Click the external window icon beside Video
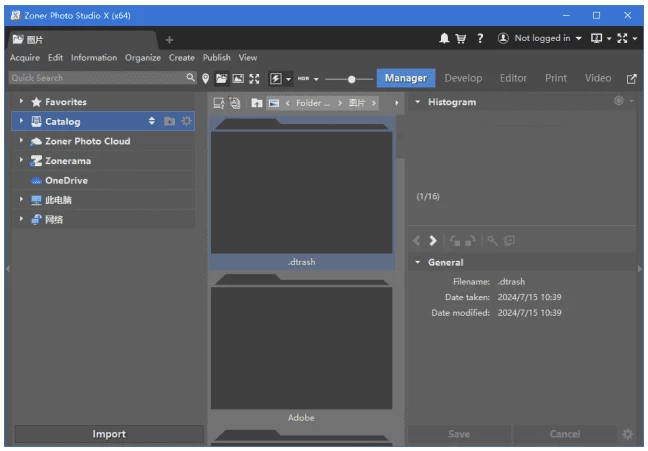The width and height of the screenshot is (648, 451). pos(631,78)
